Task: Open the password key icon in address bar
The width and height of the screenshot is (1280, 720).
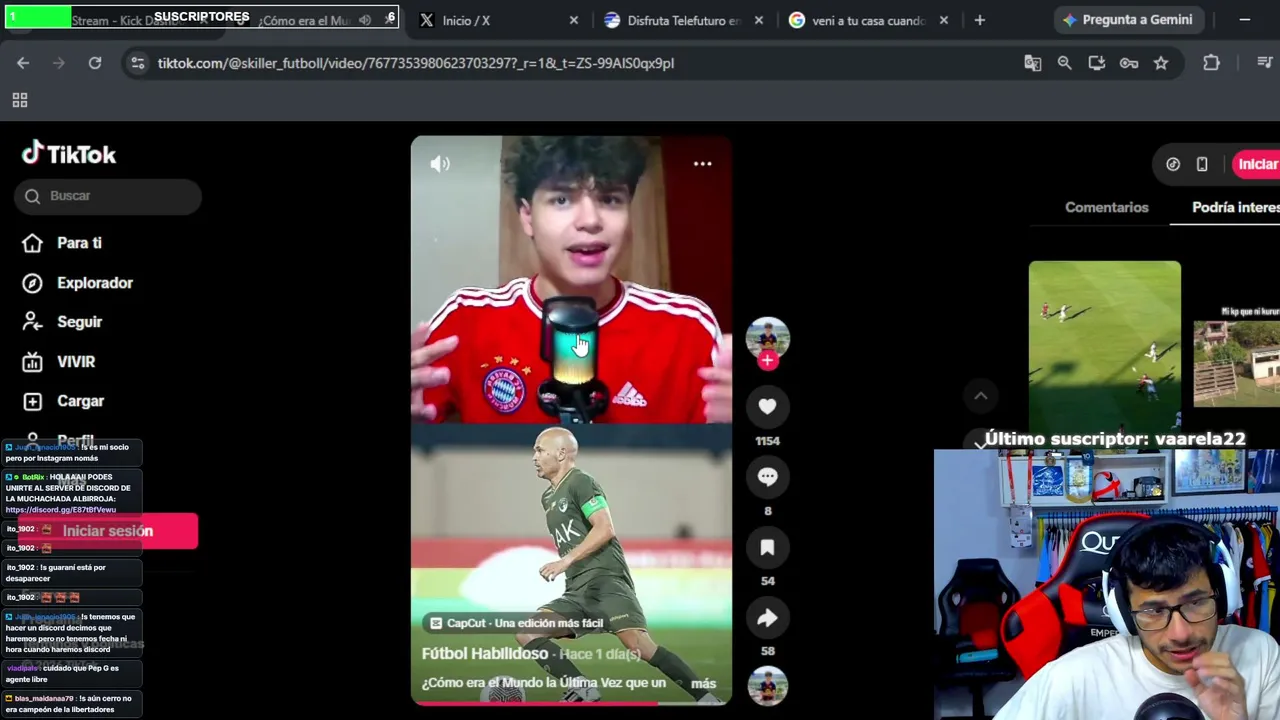Action: click(x=1129, y=63)
